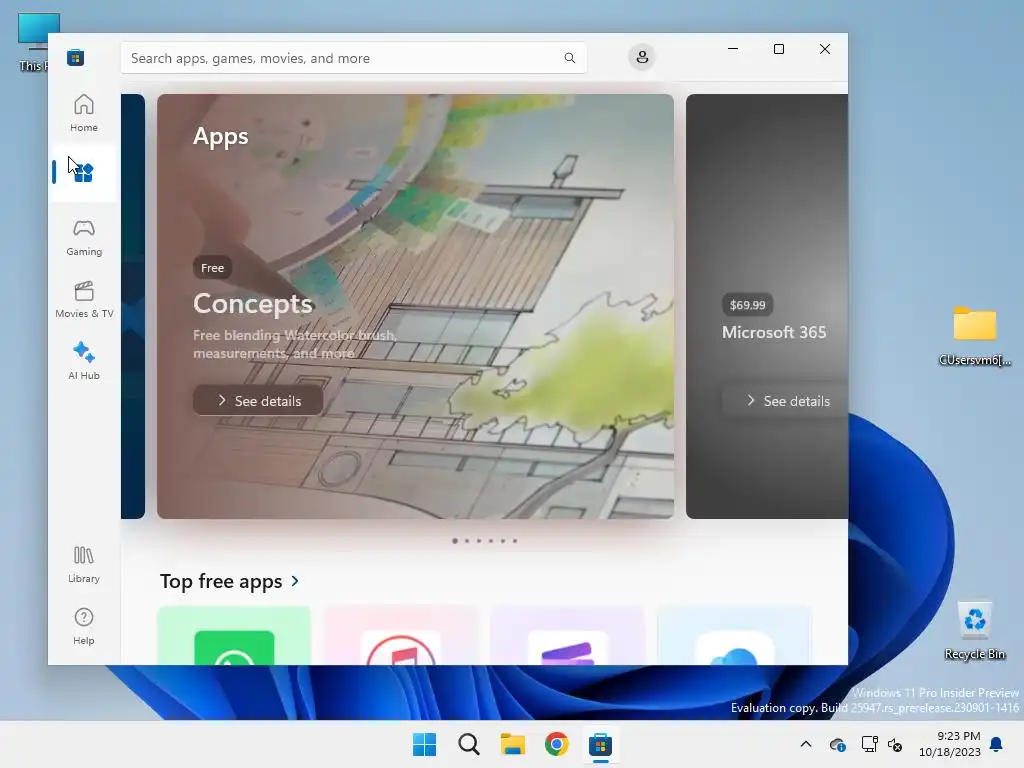Open the Gaming section
The image size is (1024, 768).
pos(84,237)
